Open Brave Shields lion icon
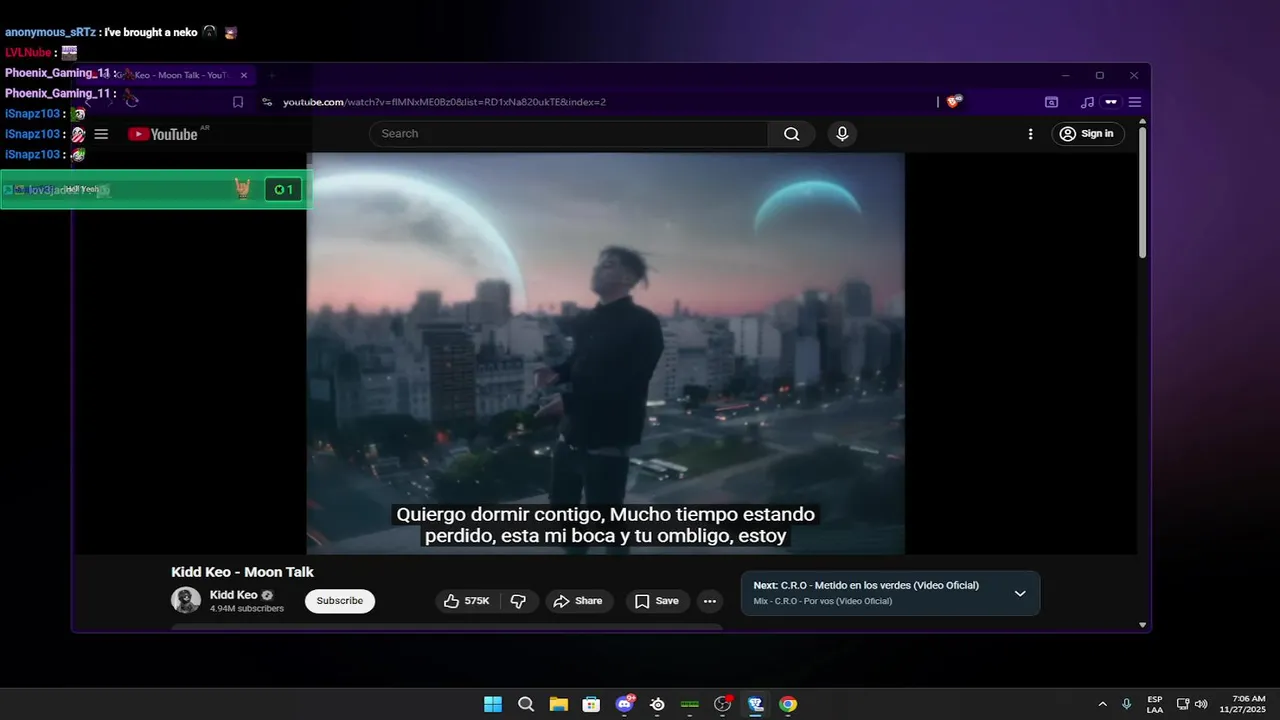Screen dimensions: 1280x720 click(x=953, y=102)
